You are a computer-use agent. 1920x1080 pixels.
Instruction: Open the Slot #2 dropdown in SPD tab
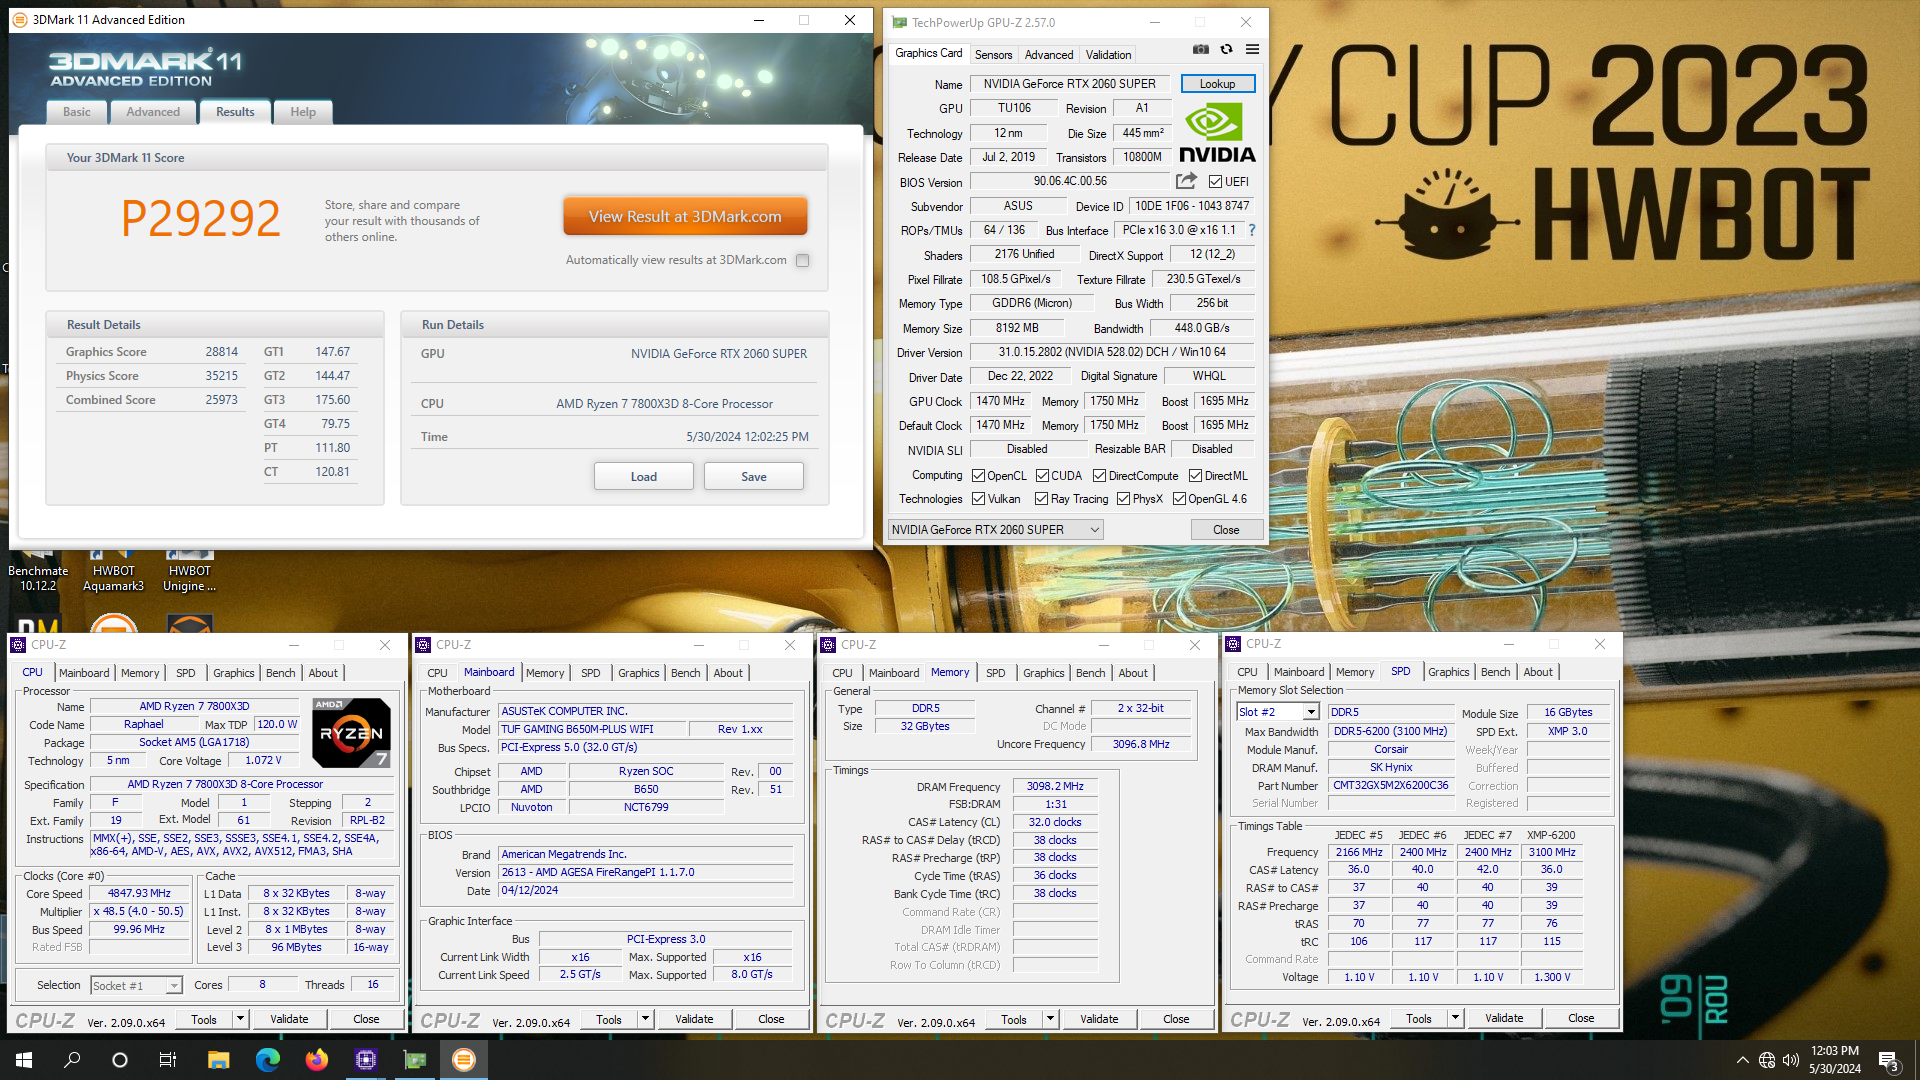click(1278, 712)
